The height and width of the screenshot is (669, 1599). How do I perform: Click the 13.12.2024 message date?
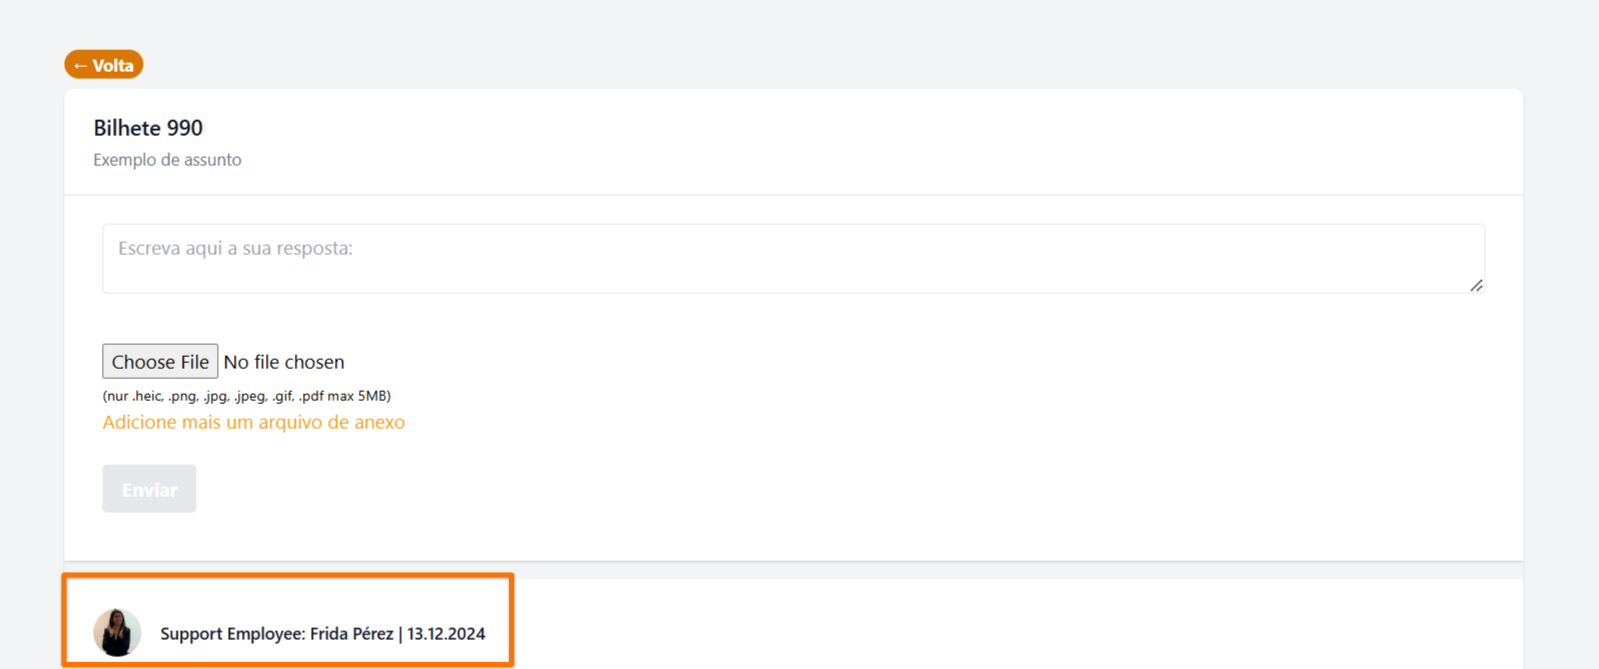pyautogui.click(x=446, y=634)
